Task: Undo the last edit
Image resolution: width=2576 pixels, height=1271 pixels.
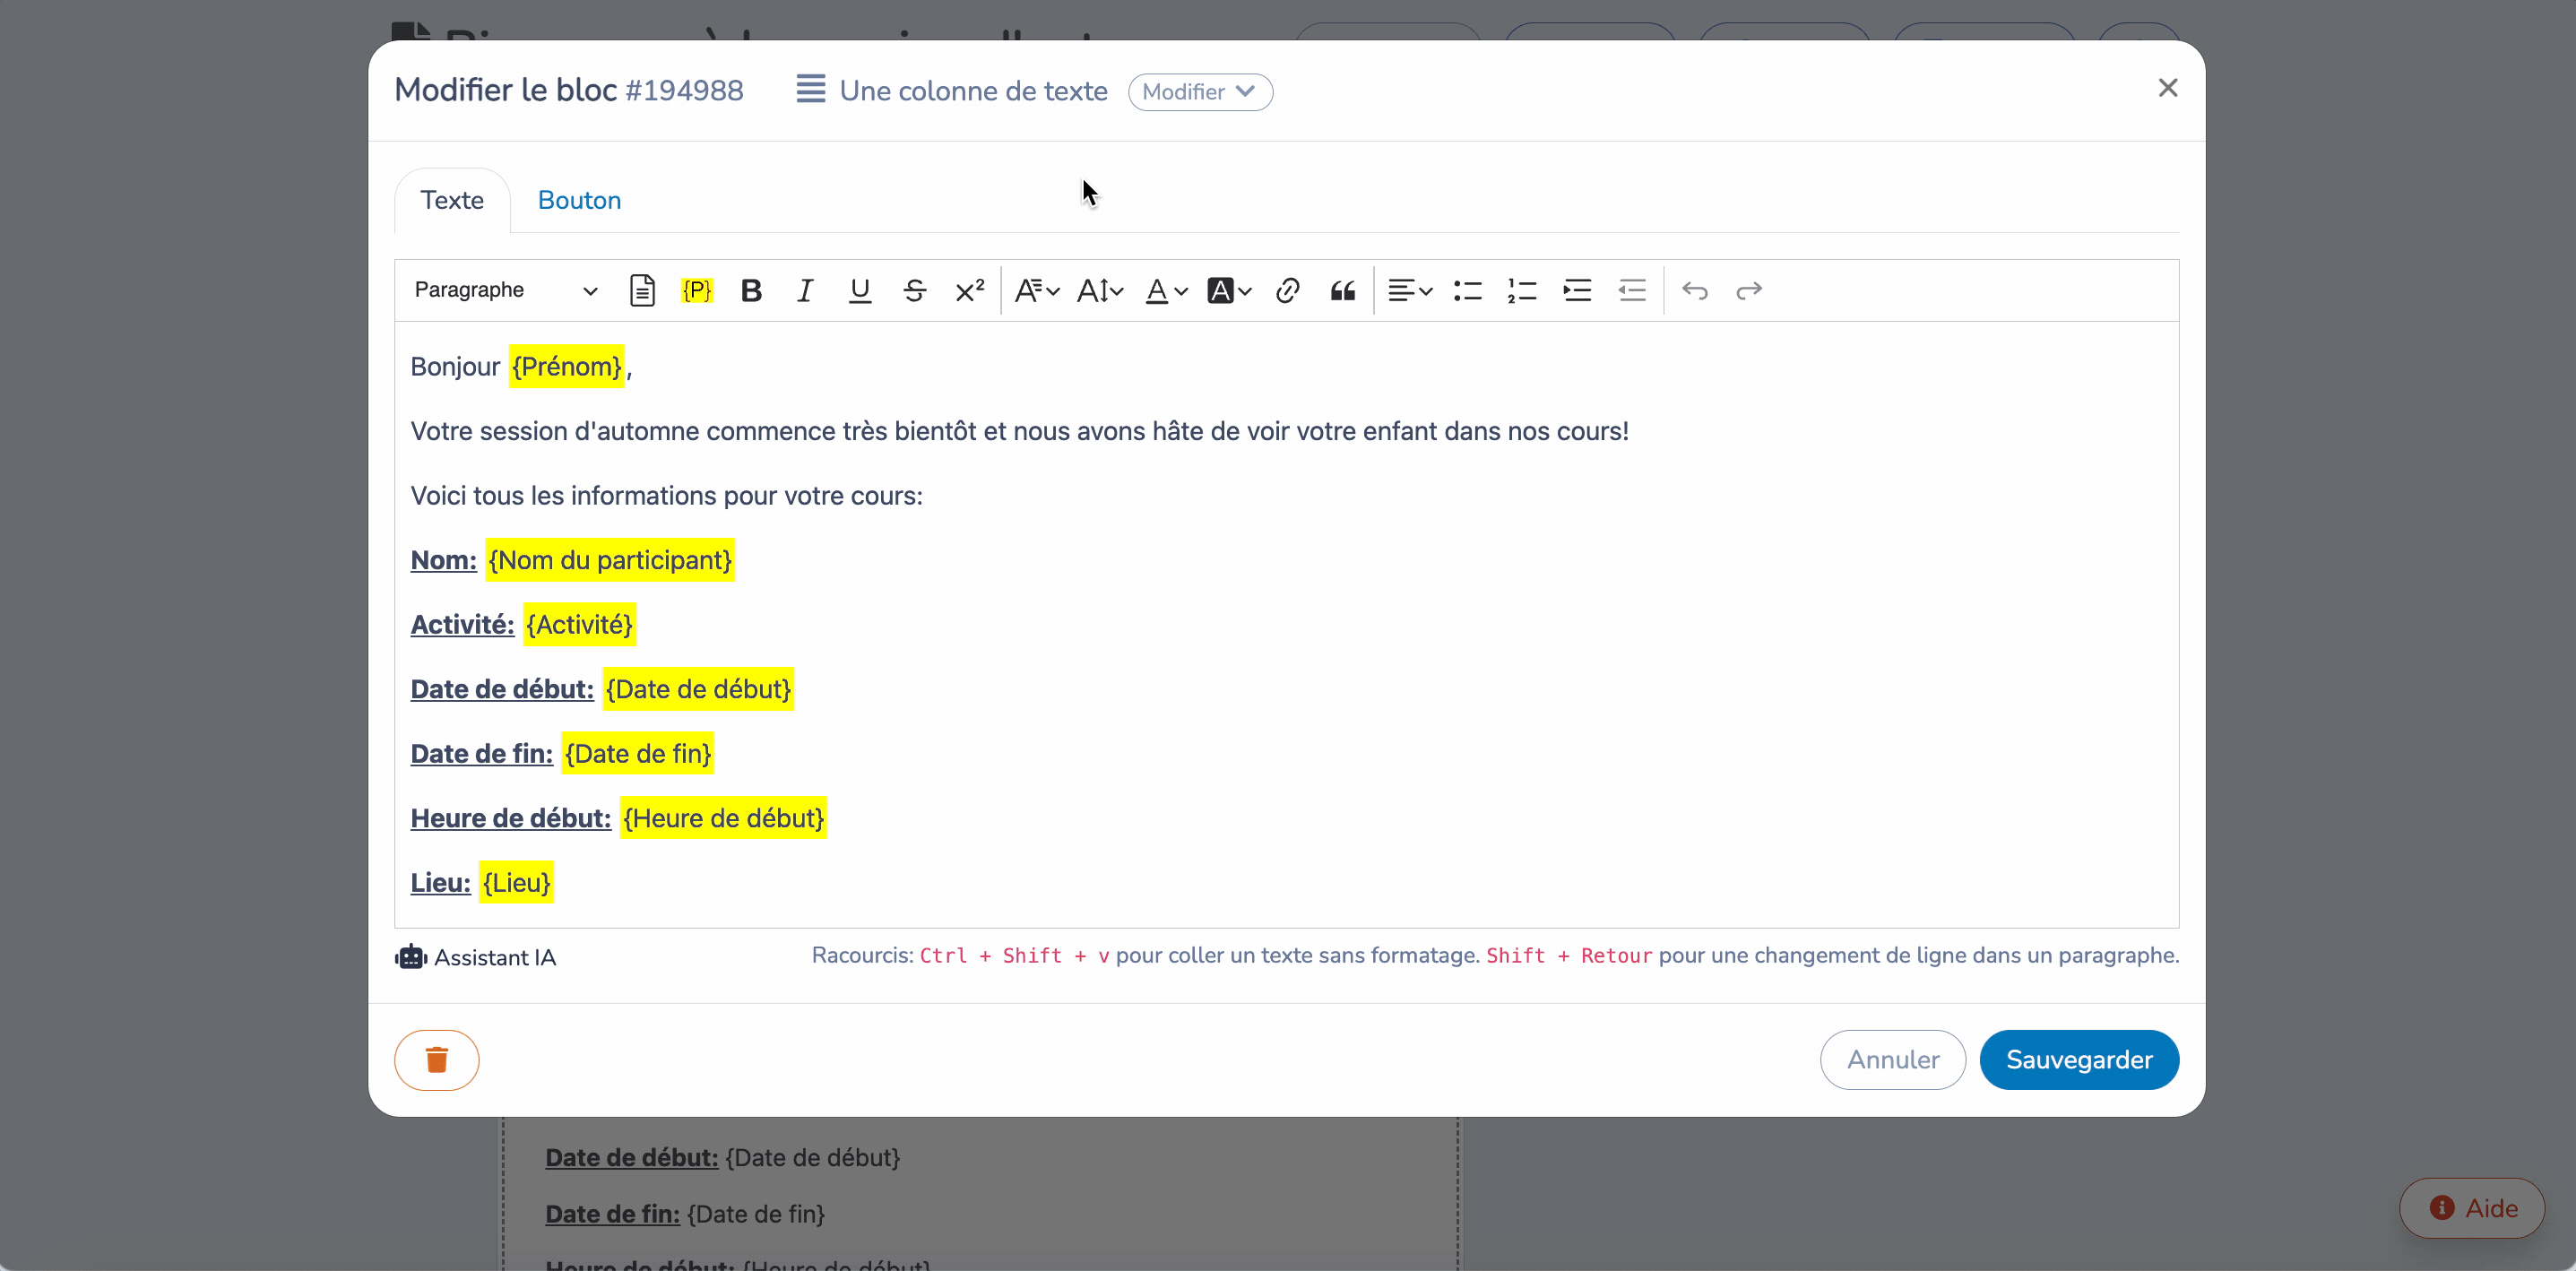Action: 1695,290
